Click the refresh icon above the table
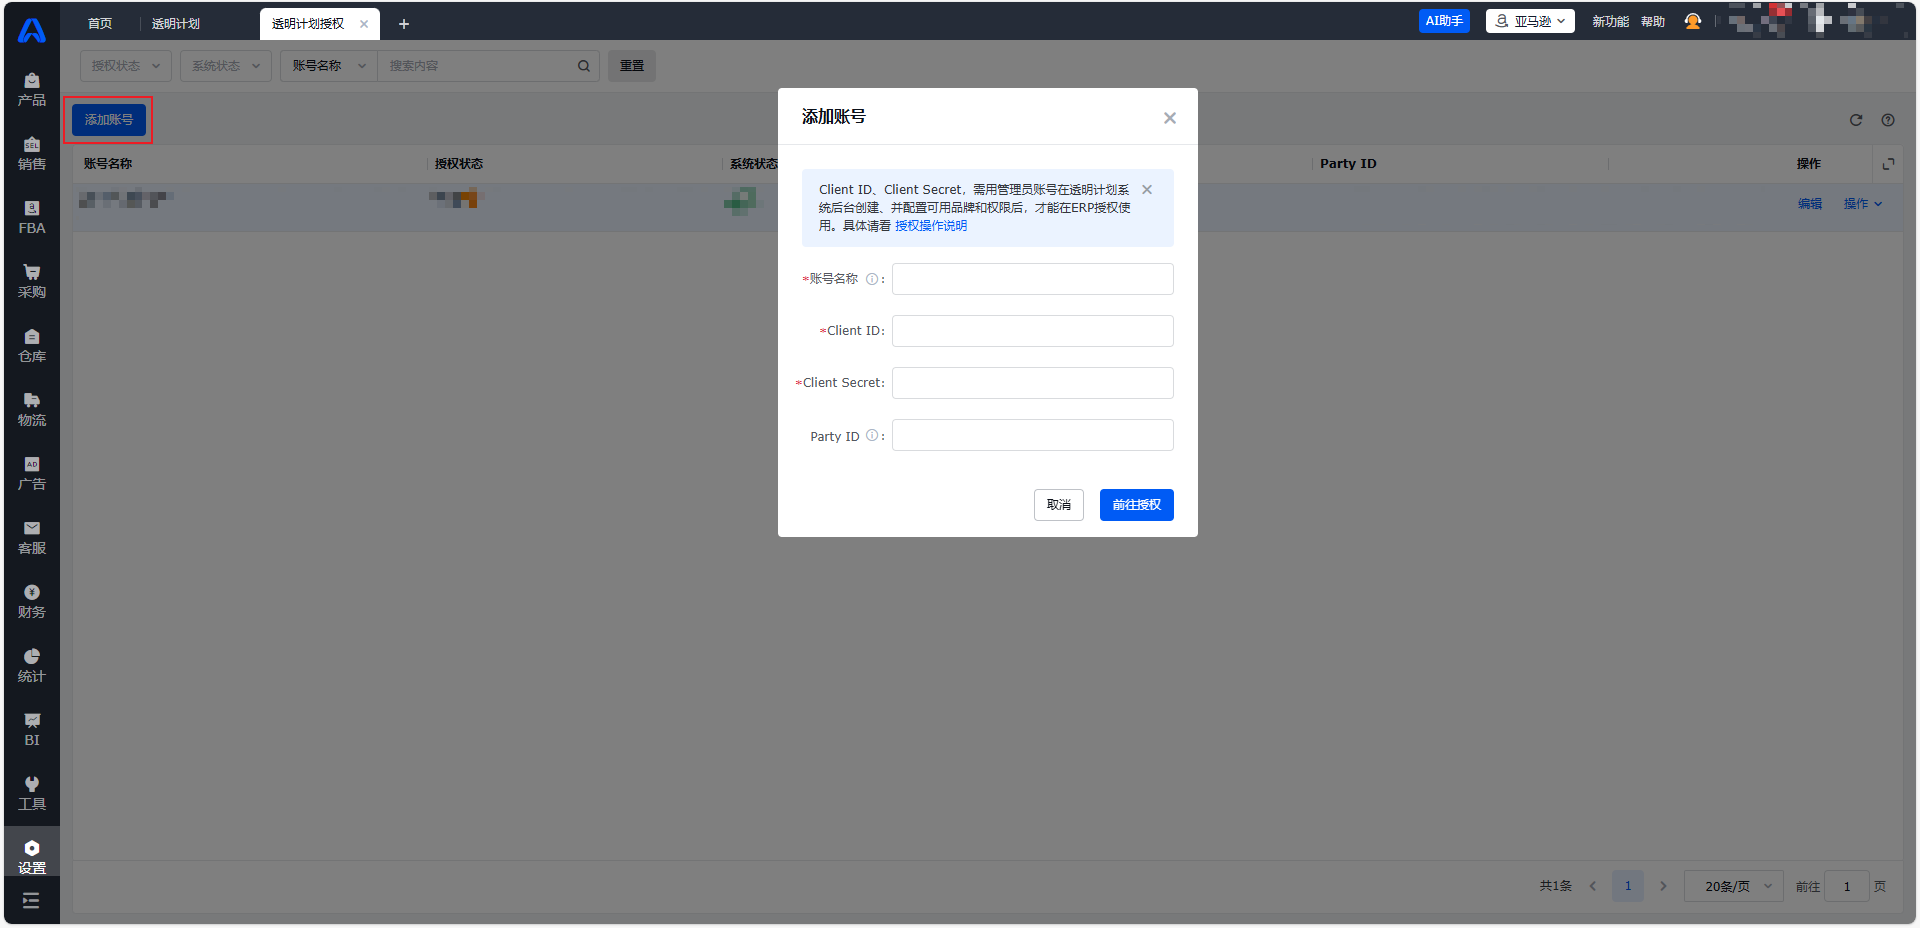The image size is (1920, 928). [1855, 120]
